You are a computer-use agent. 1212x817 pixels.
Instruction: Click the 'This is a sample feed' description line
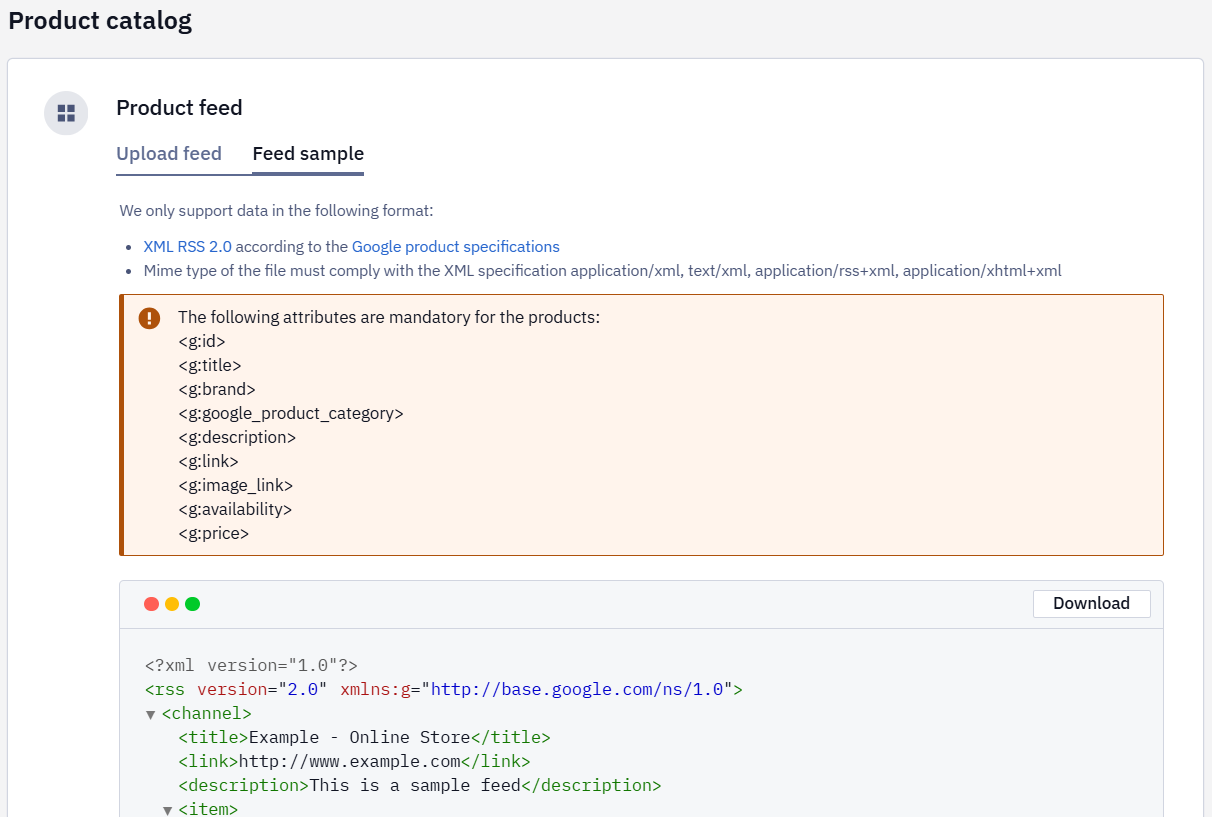coord(420,786)
